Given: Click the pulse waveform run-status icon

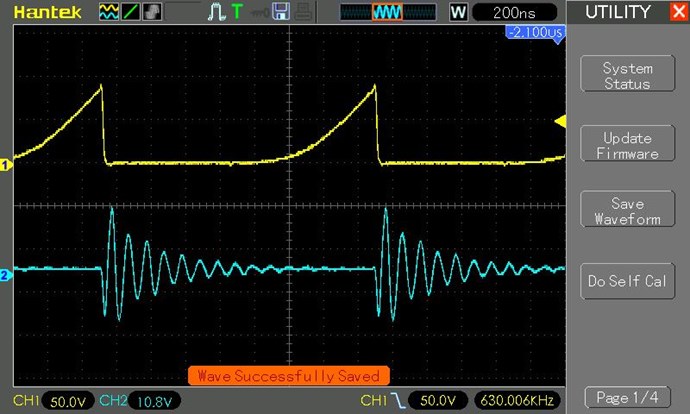Looking at the screenshot, I should tap(216, 12).
